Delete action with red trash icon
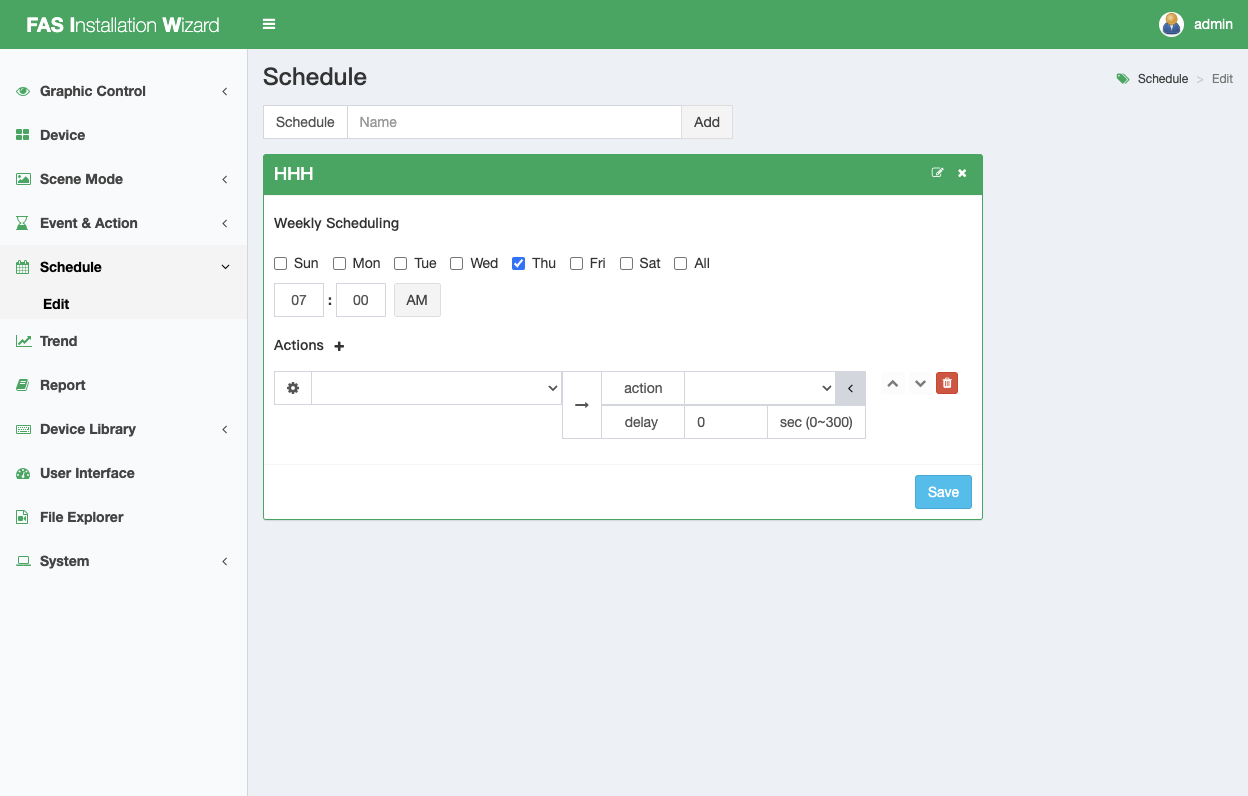The image size is (1248, 796). point(947,383)
